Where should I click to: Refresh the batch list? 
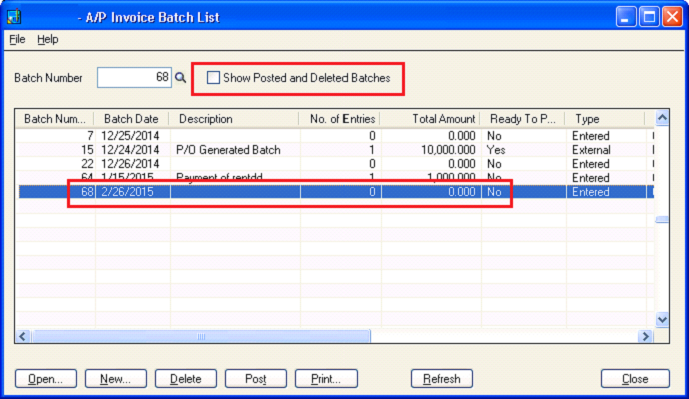pos(442,379)
